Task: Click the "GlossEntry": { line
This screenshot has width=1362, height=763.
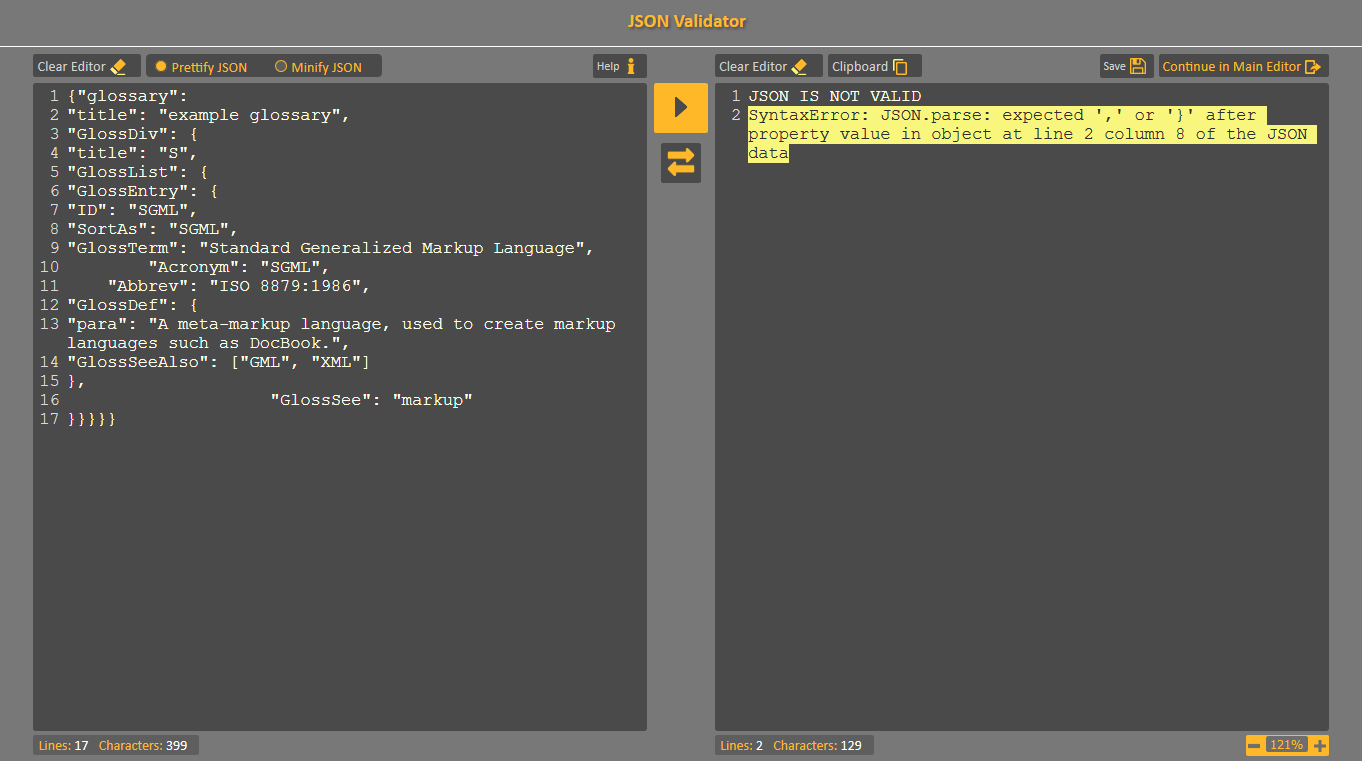Action: coord(143,191)
